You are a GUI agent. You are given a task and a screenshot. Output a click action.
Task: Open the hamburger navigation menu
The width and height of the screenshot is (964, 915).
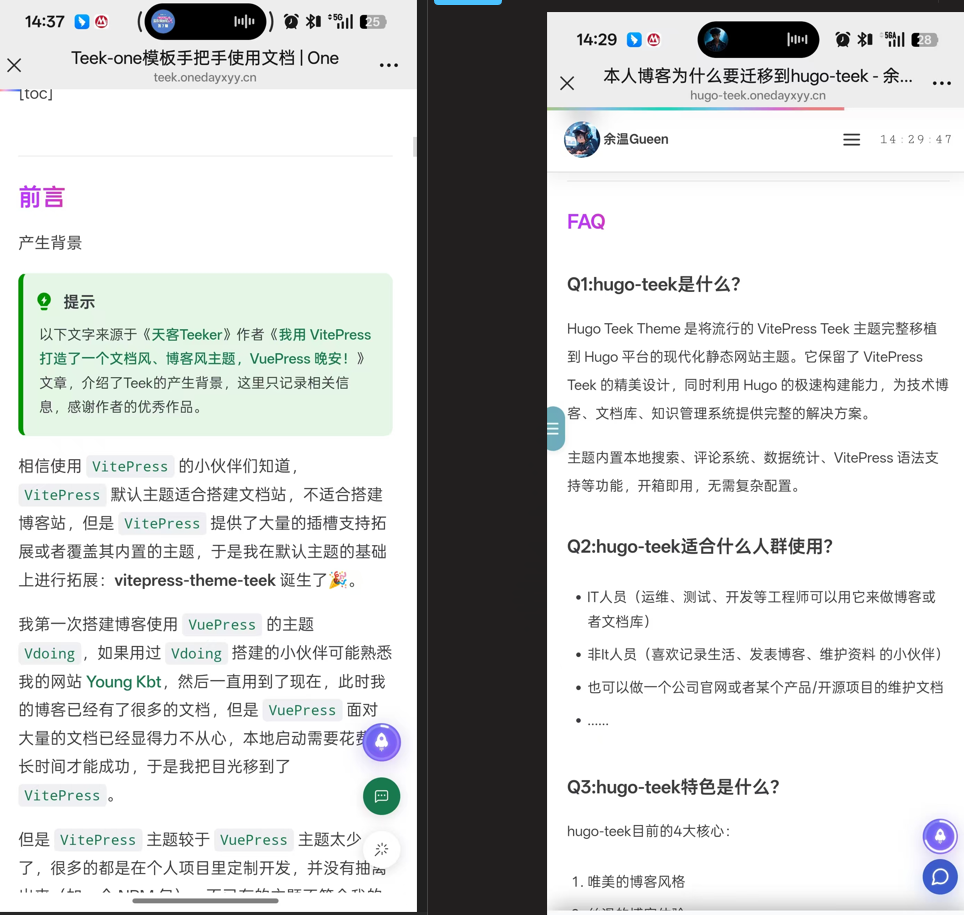point(851,140)
